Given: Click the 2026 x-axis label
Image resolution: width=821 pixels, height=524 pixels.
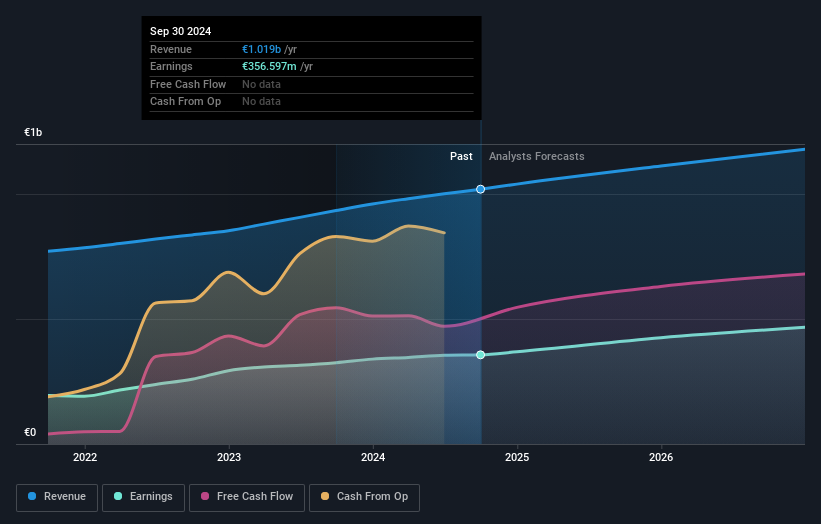Looking at the screenshot, I should coord(661,458).
